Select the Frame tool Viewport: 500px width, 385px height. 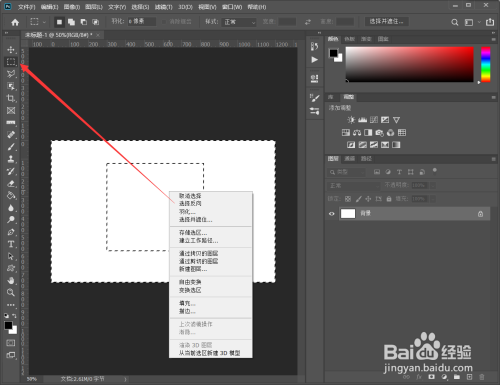pos(11,111)
